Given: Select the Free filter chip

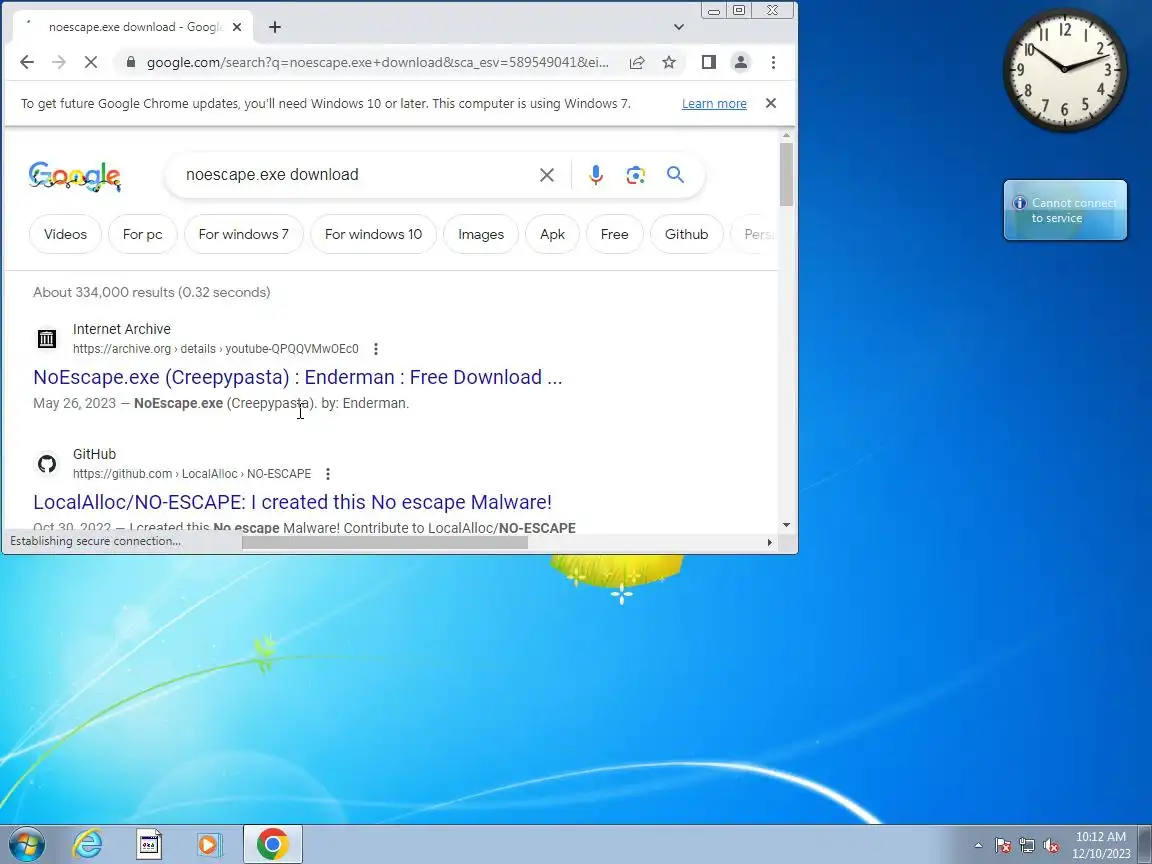Looking at the screenshot, I should click(614, 234).
